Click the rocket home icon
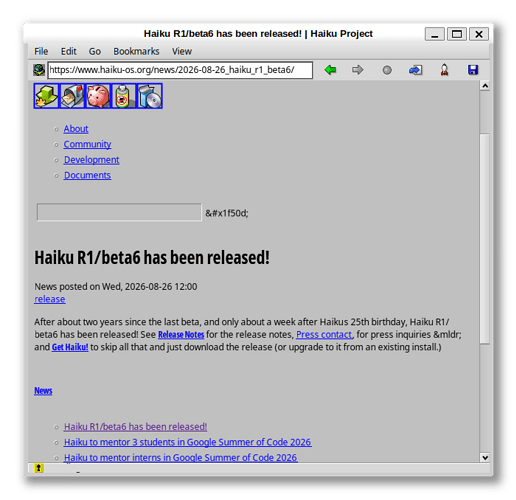This screenshot has height=500, width=516. pyautogui.click(x=444, y=70)
